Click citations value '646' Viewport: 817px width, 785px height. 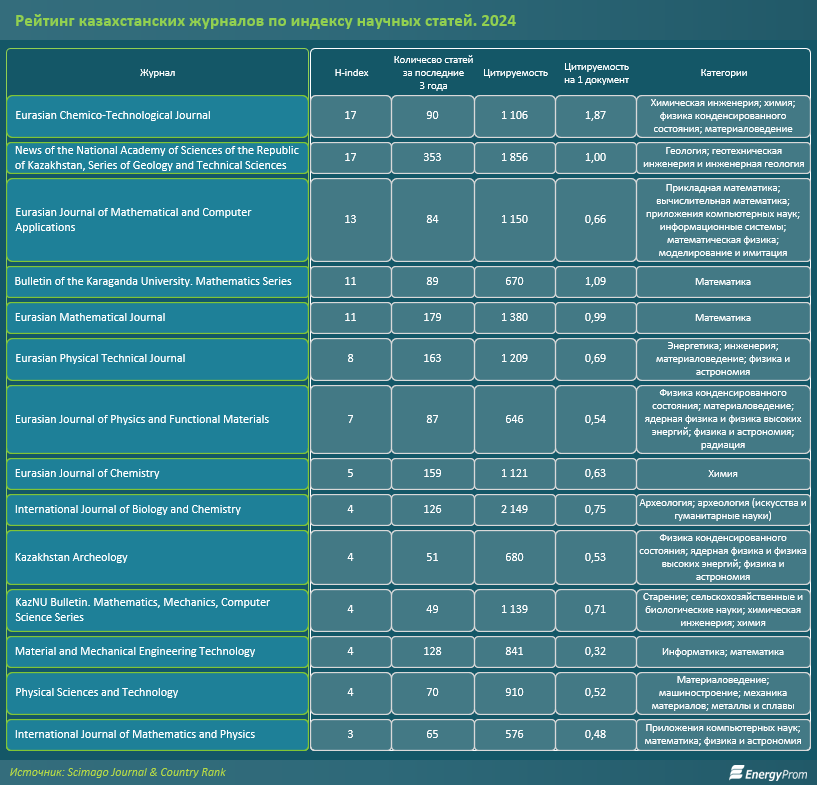(515, 419)
